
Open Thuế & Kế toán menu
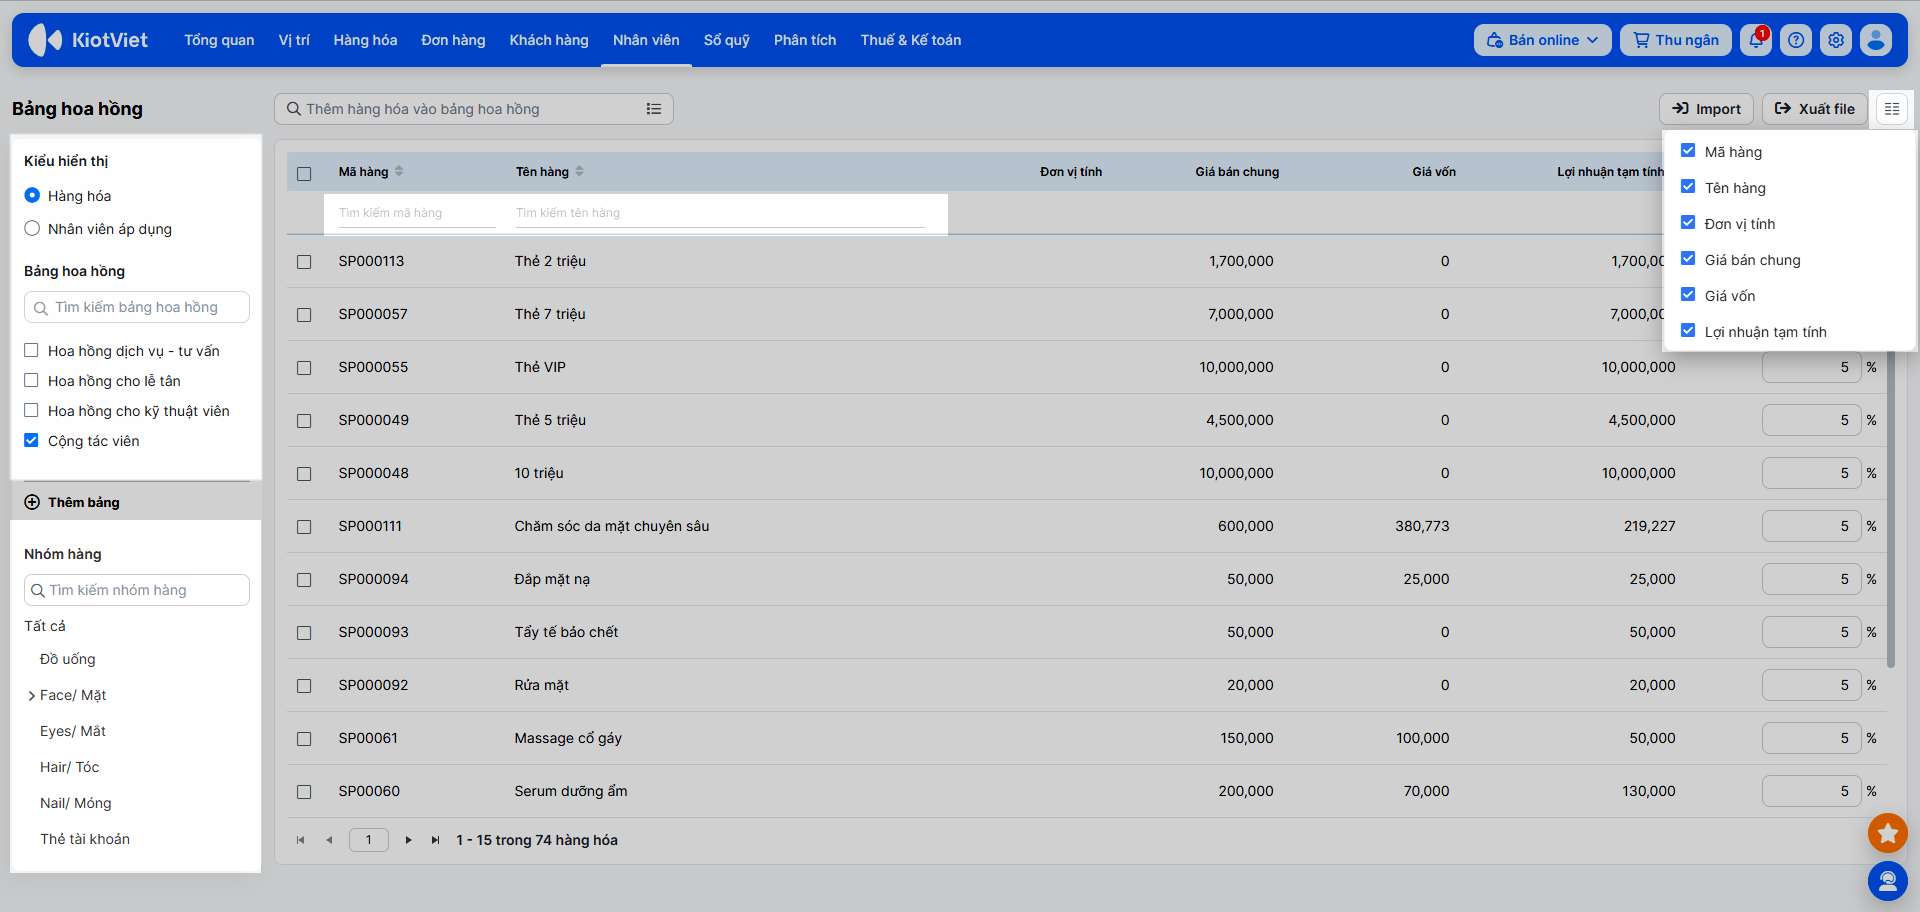point(911,40)
